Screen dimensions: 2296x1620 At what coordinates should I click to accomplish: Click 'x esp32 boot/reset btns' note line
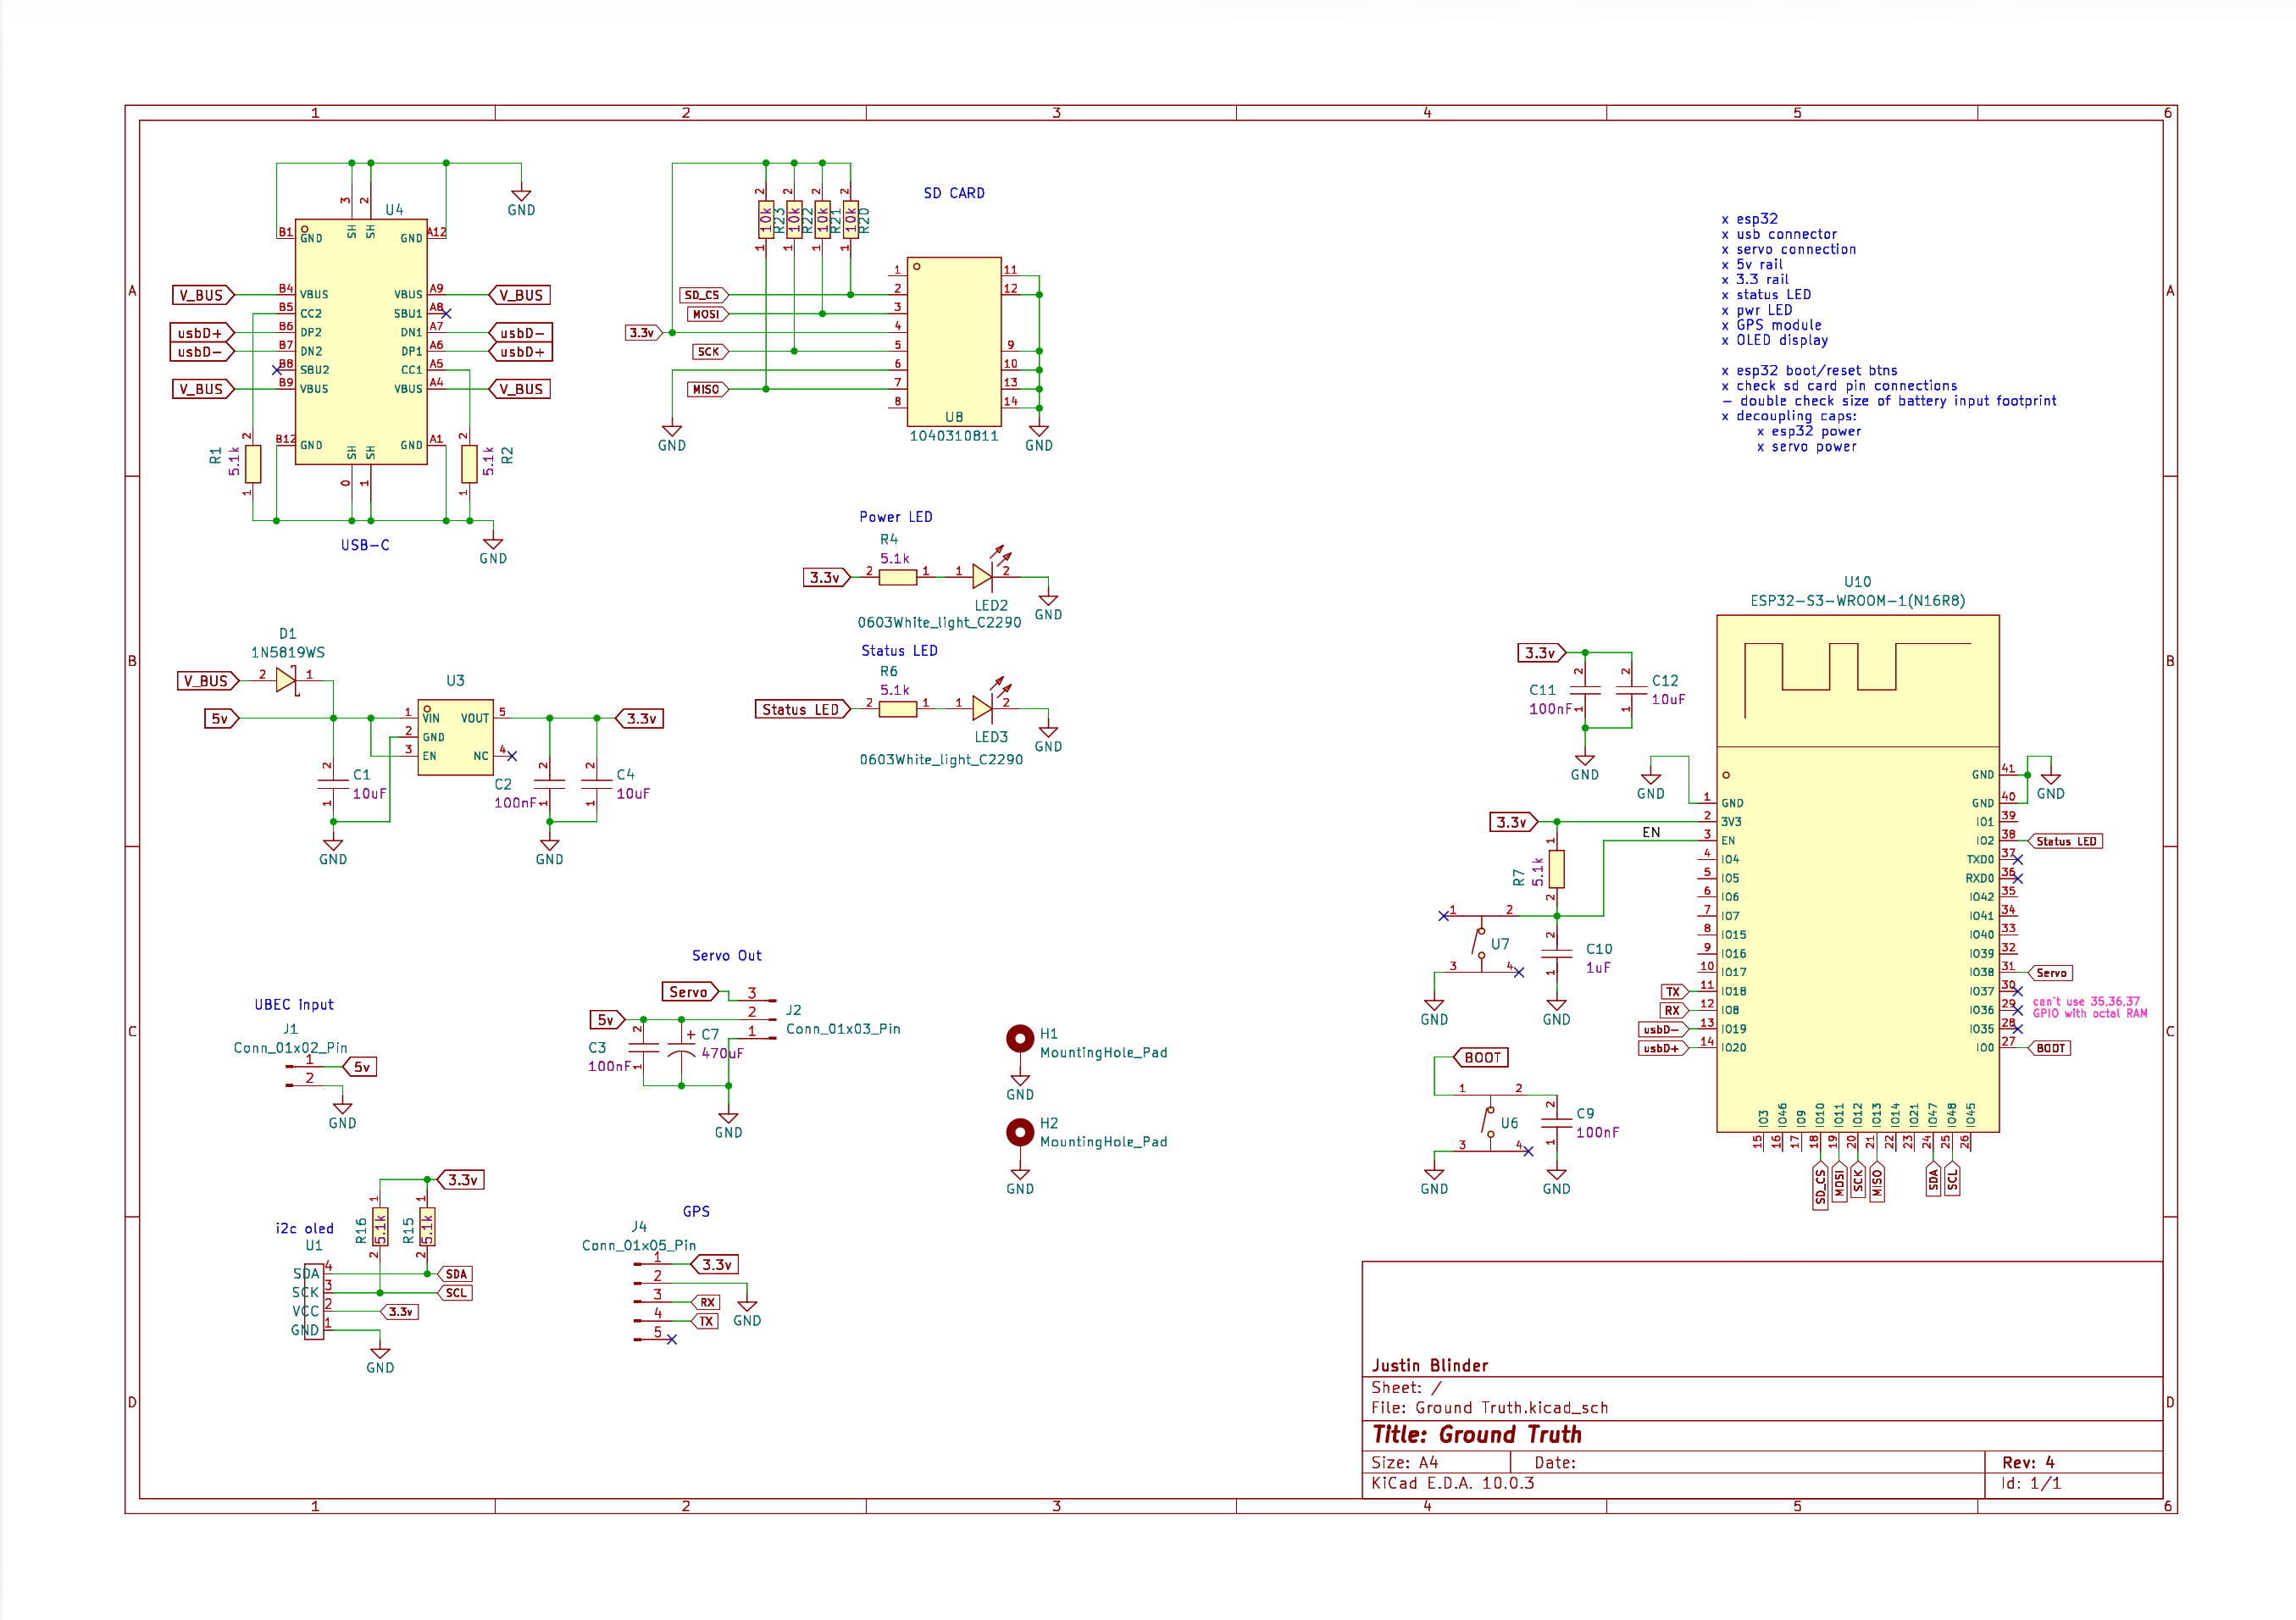click(x=1809, y=371)
